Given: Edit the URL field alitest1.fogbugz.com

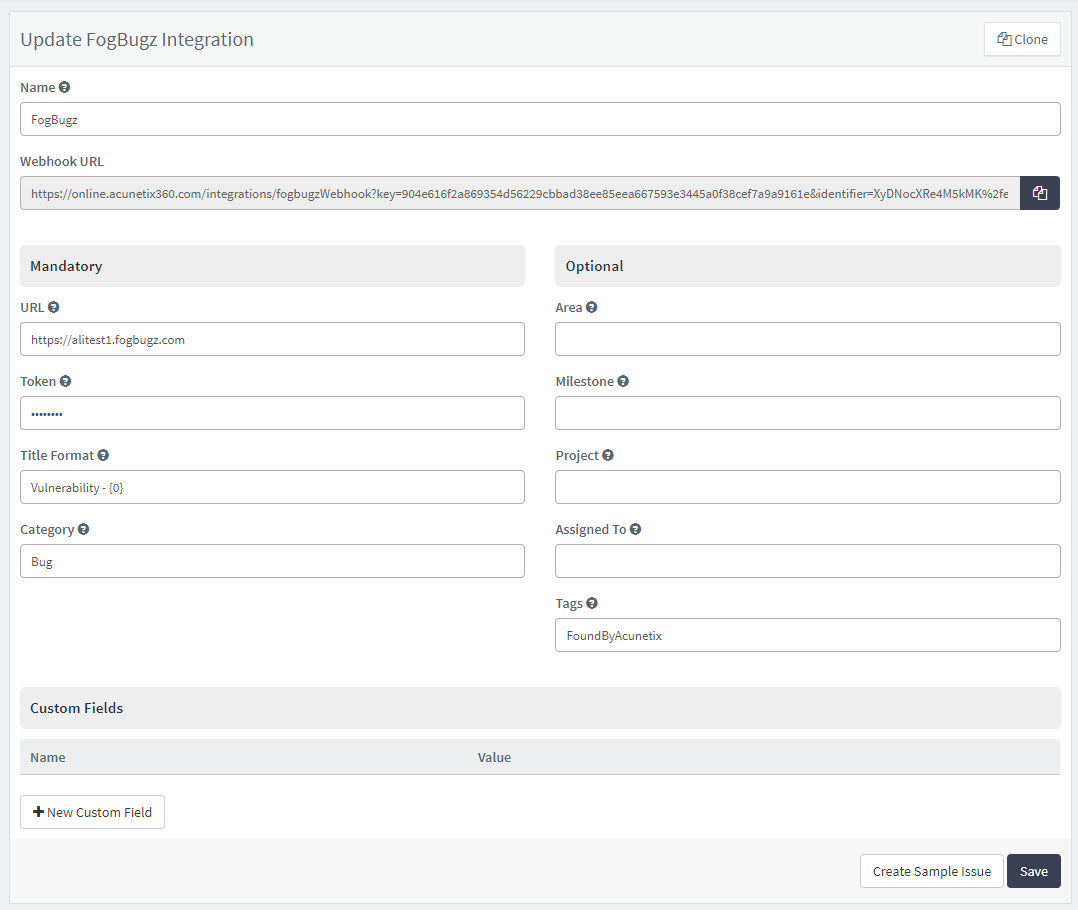Looking at the screenshot, I should pos(272,339).
